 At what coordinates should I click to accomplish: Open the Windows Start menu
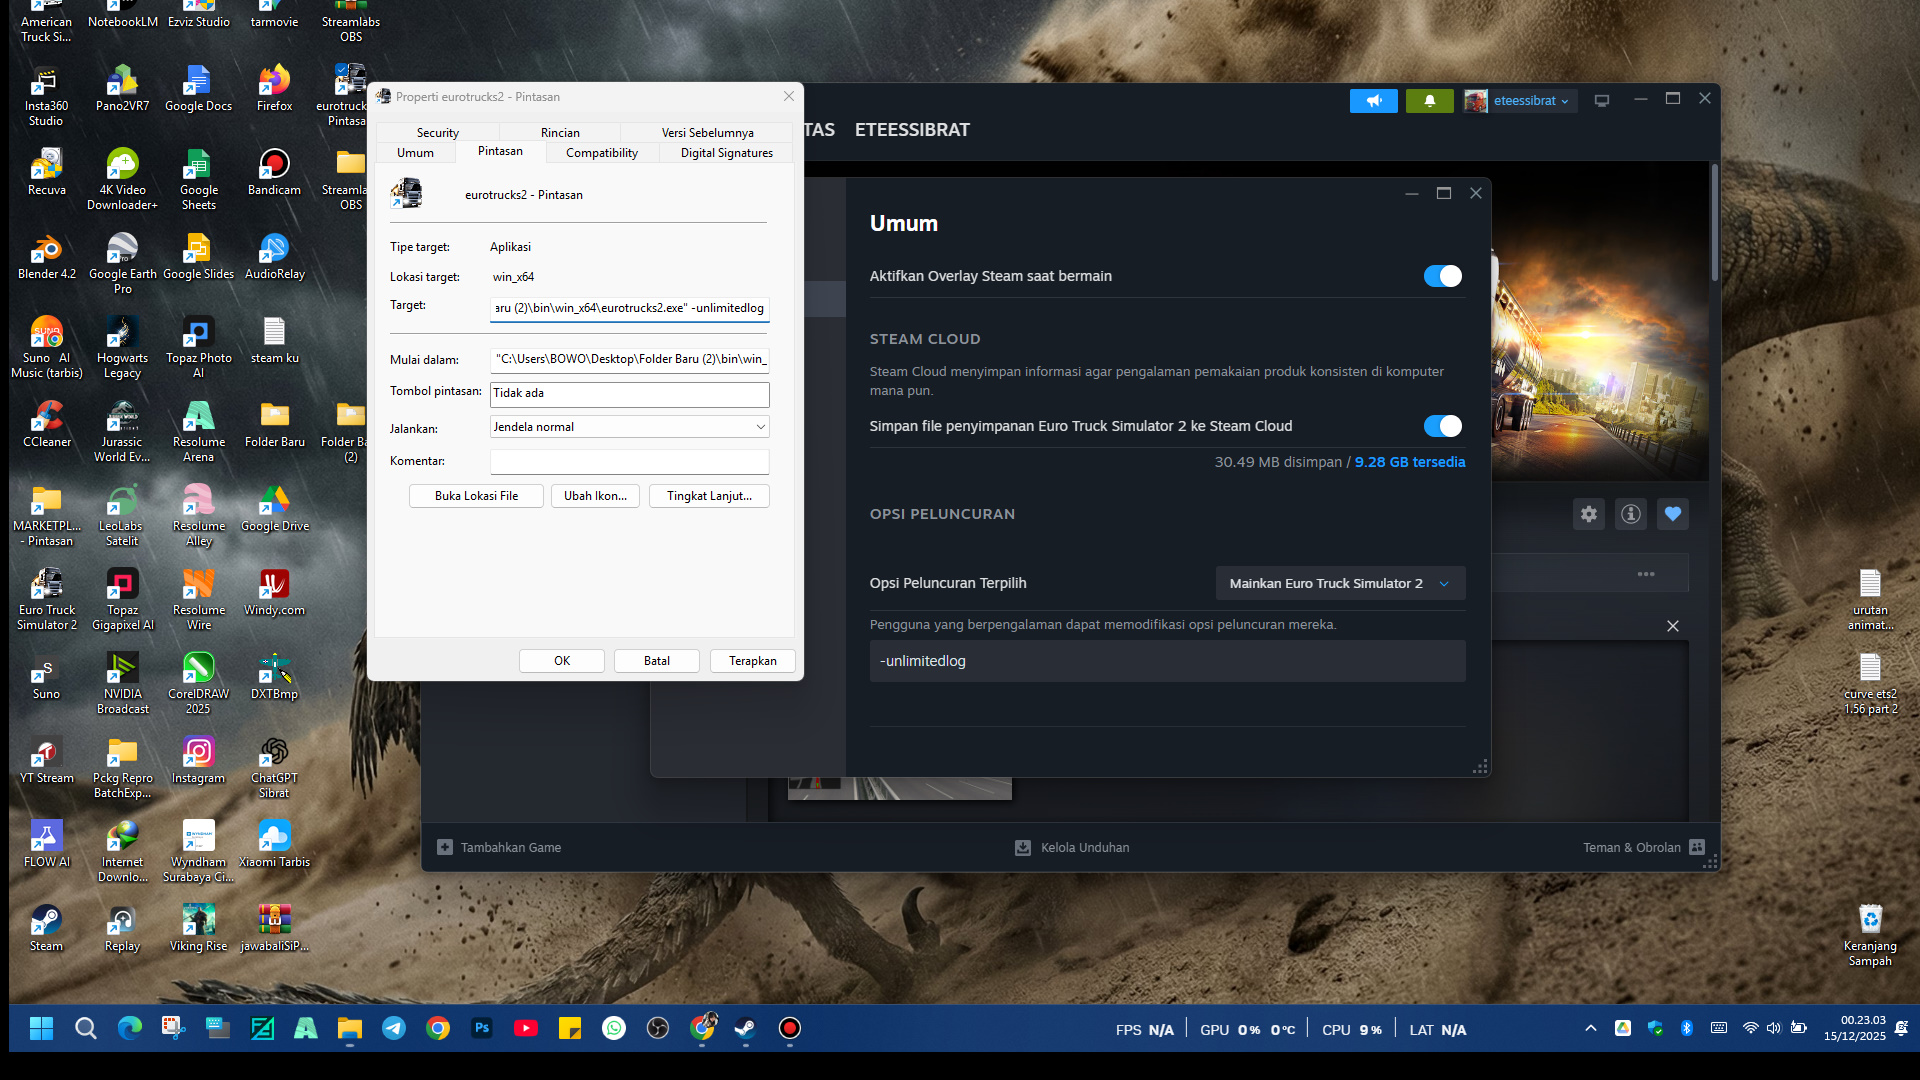point(41,1029)
